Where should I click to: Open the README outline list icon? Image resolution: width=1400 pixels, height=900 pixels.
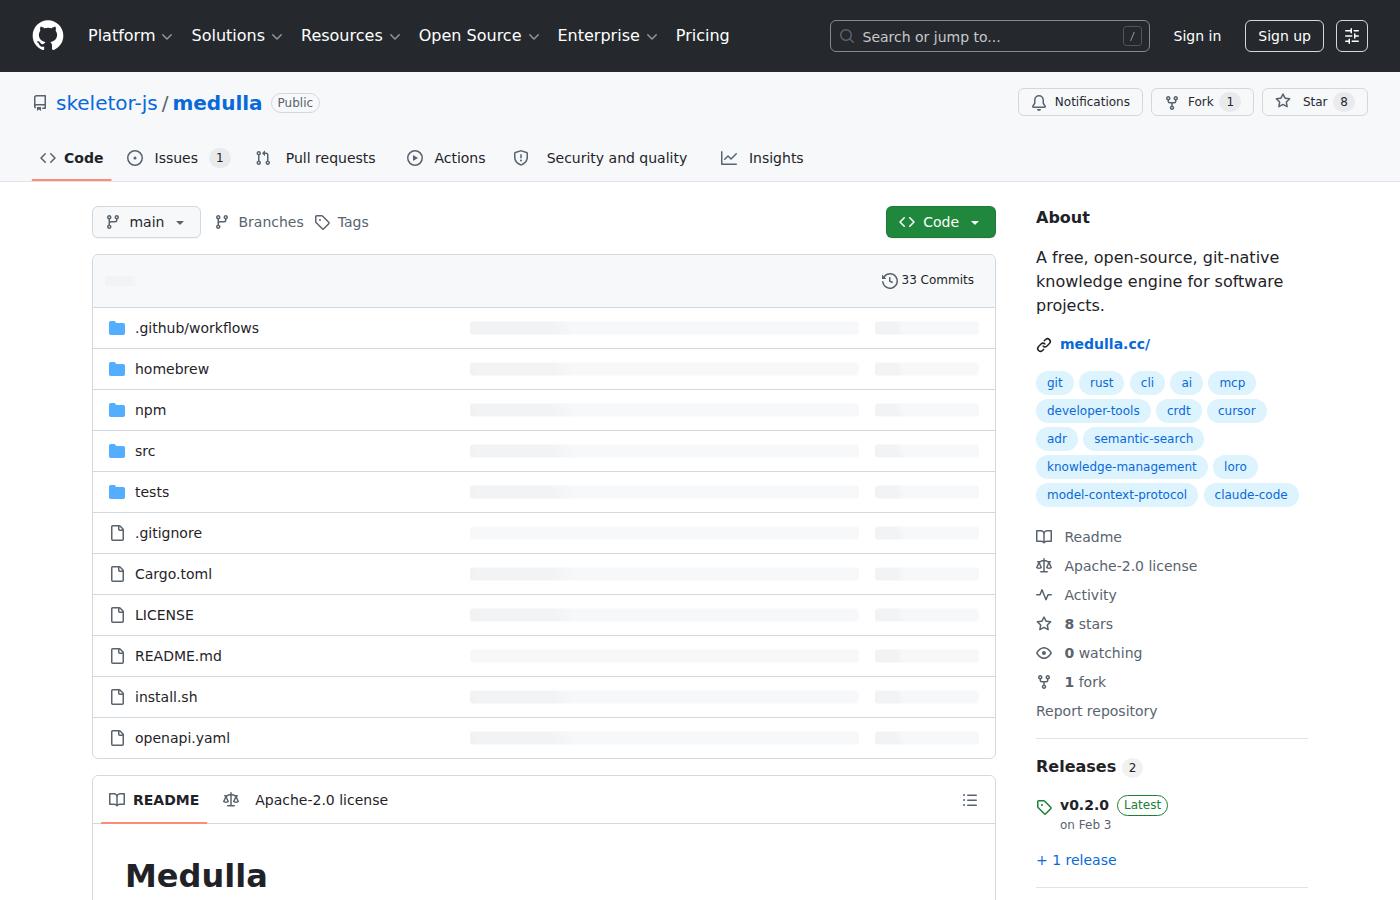pyautogui.click(x=969, y=800)
